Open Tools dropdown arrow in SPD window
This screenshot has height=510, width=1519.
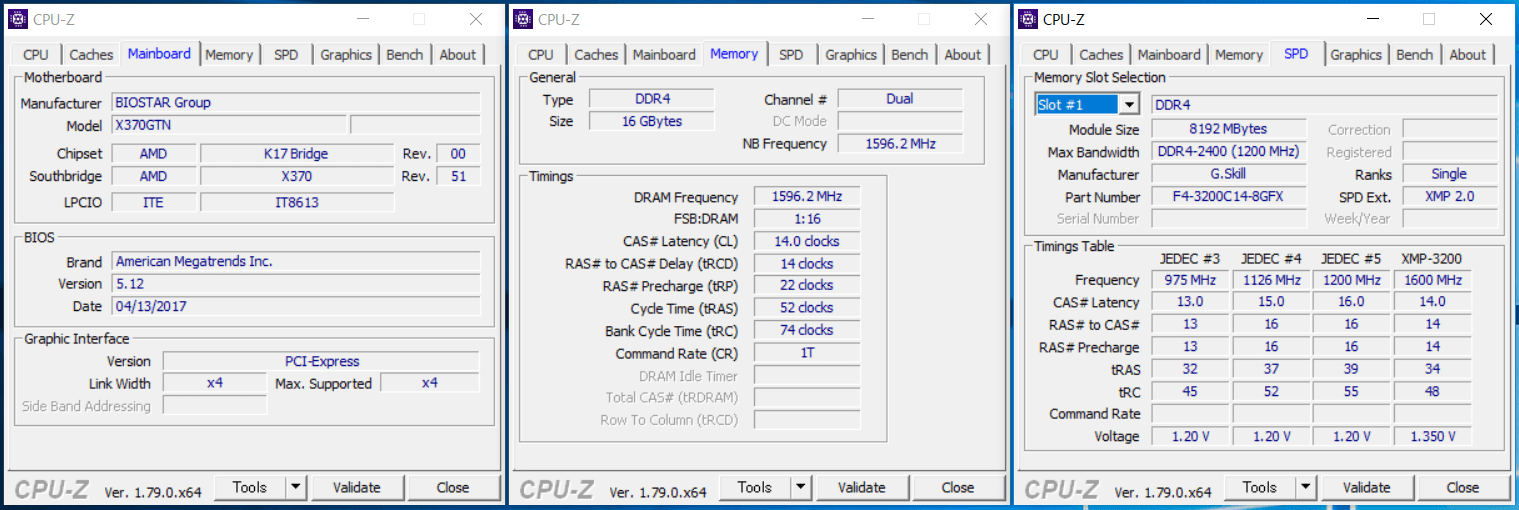[1306, 487]
